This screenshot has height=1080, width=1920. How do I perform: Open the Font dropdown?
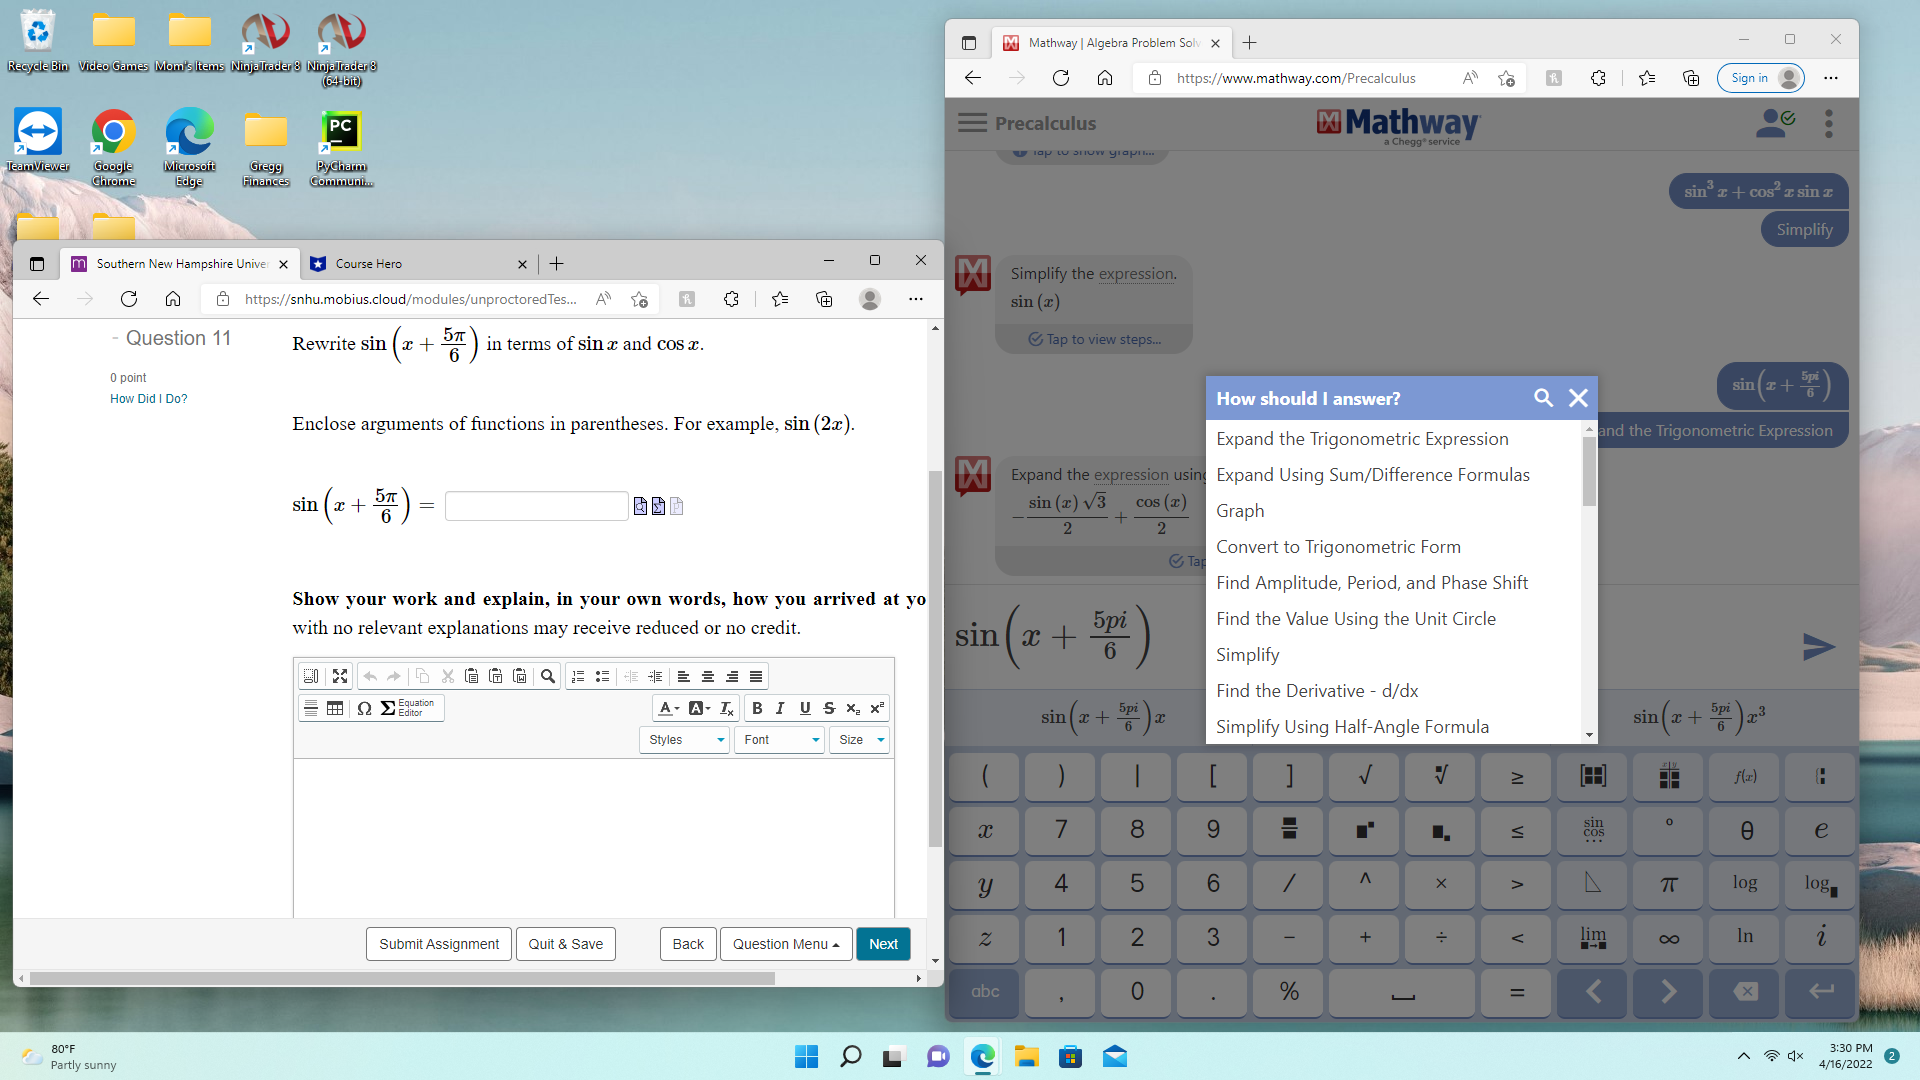tap(778, 740)
